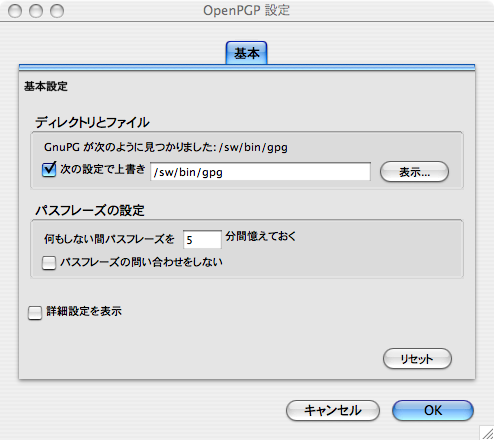This screenshot has height=440, width=494.
Task: Enable パスフレーズの問い合わせをしない checkbox
Action: (x=49, y=263)
